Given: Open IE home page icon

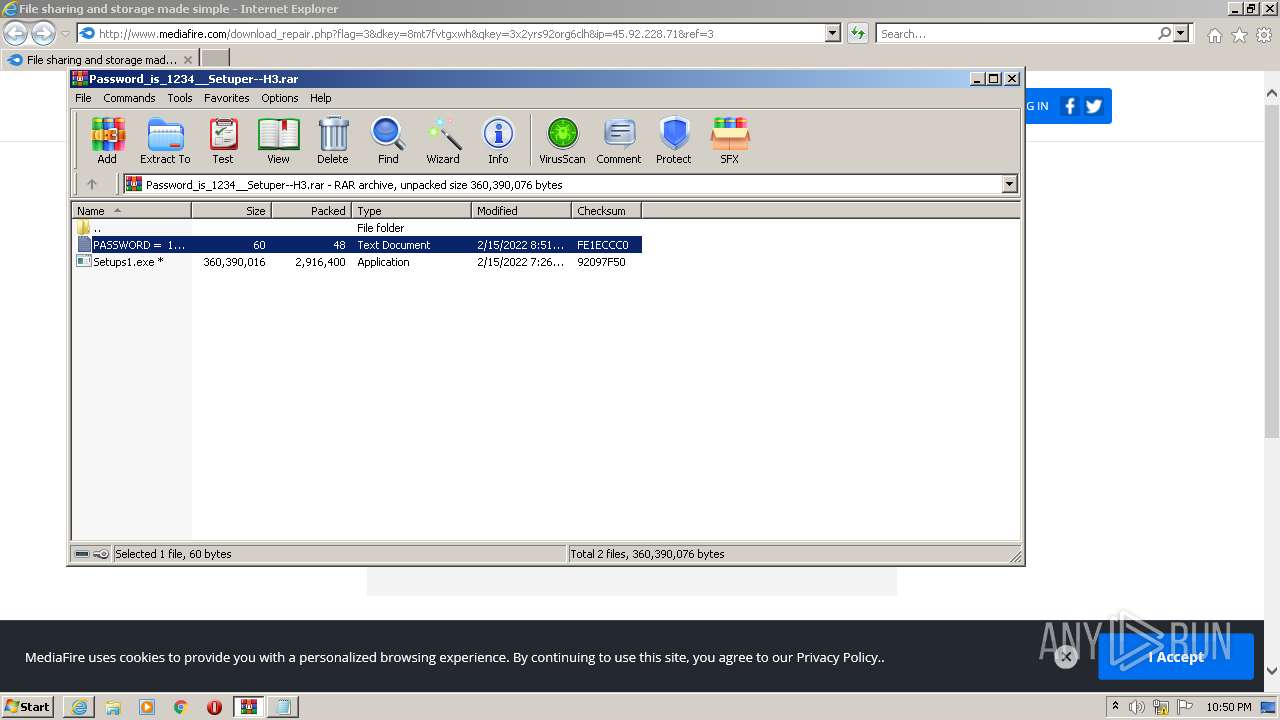Looking at the screenshot, I should point(1214,35).
